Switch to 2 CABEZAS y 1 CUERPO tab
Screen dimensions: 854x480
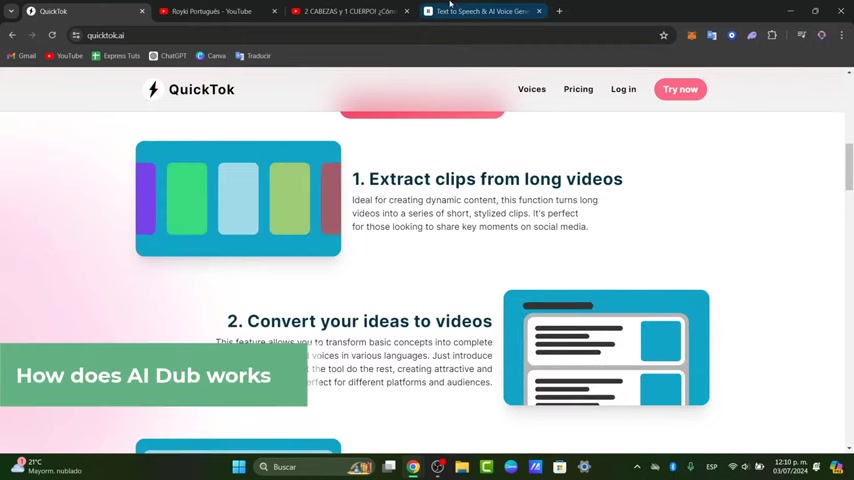(x=350, y=11)
